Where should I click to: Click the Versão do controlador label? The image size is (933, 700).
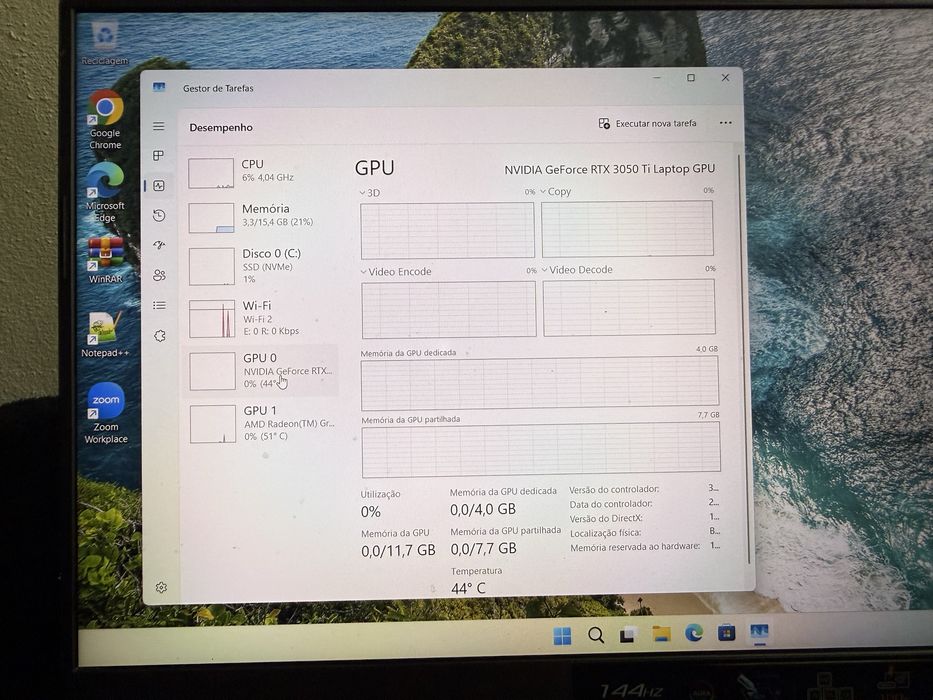click(614, 489)
